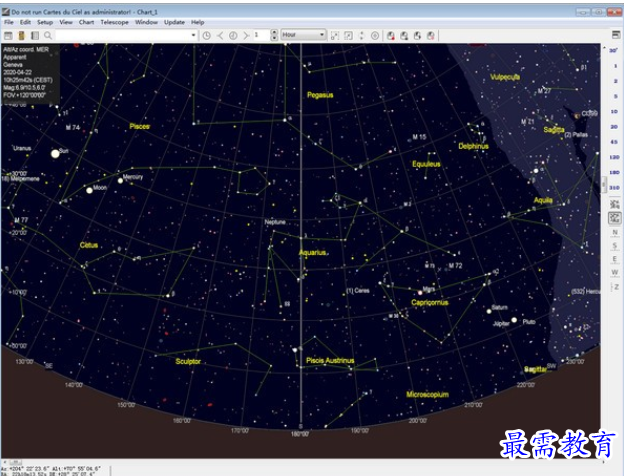
Task: Click the right sidebar collapse handle
Action: coord(604,184)
